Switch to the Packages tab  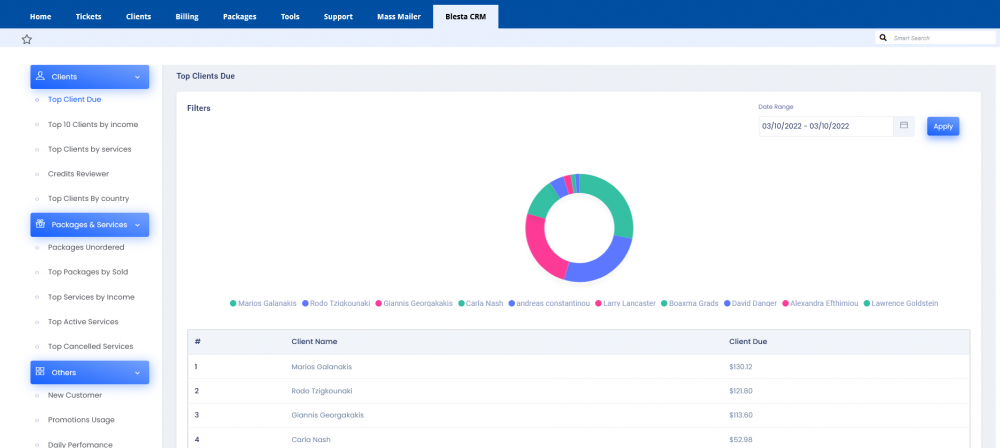click(x=240, y=17)
